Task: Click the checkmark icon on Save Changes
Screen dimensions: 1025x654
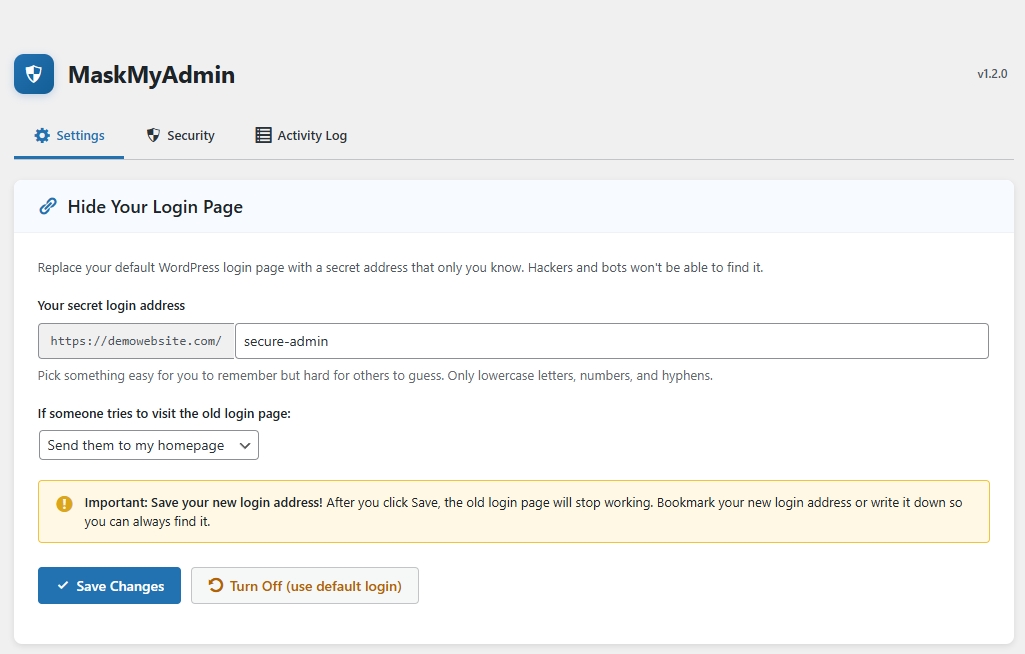Action: tap(63, 586)
